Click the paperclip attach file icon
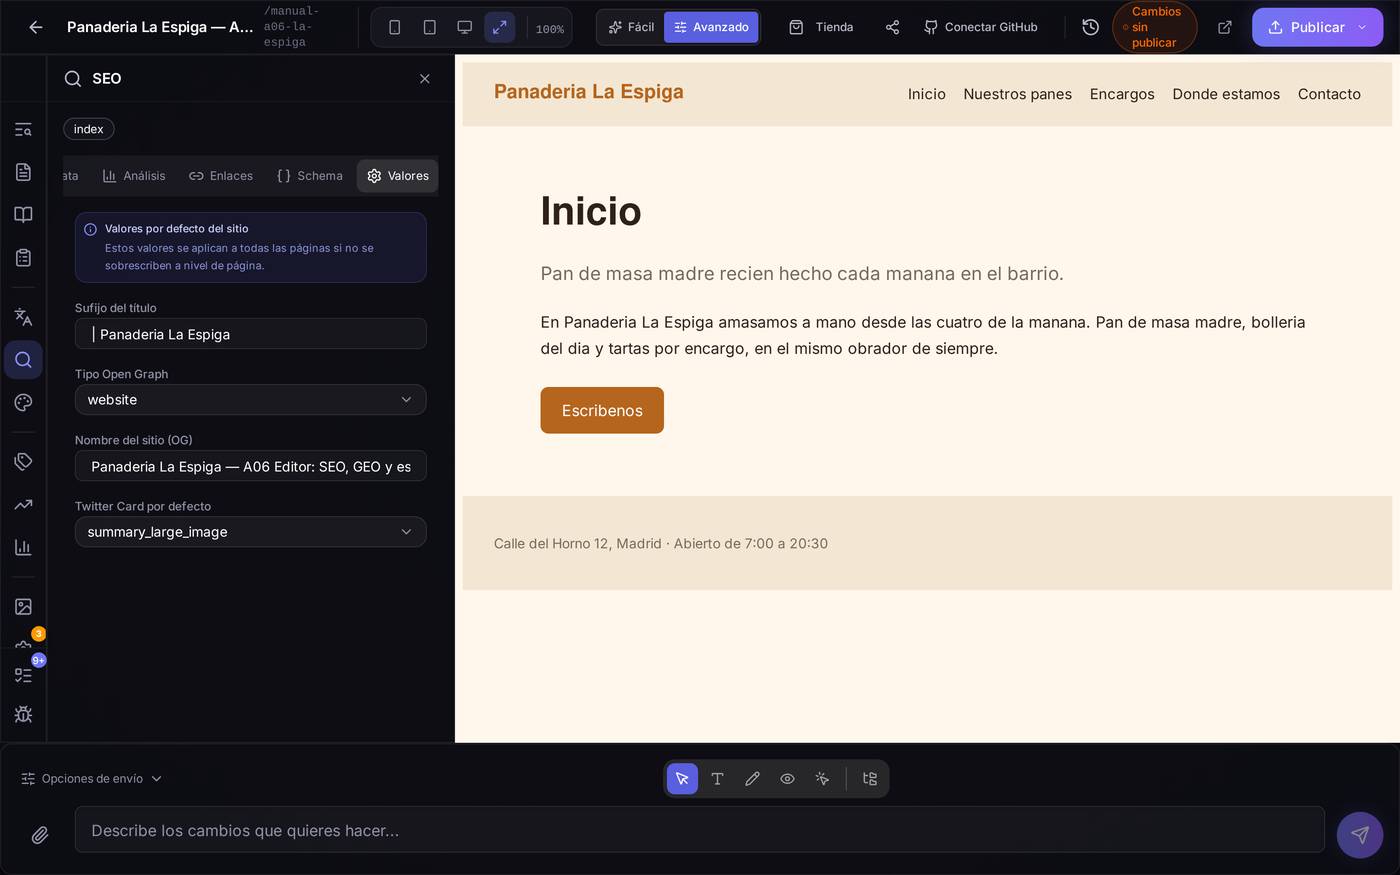1400x875 pixels. pyautogui.click(x=40, y=835)
